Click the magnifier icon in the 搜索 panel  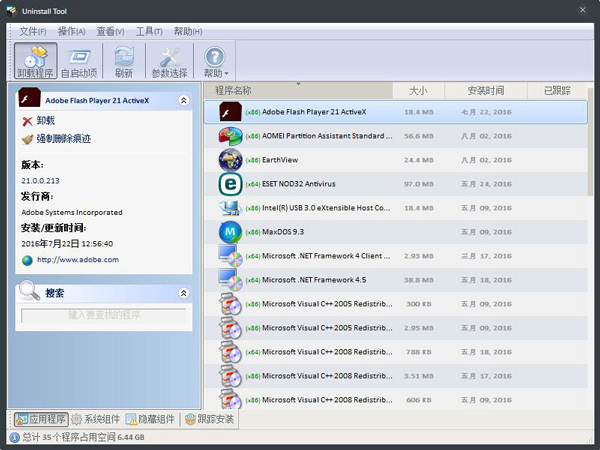[29, 291]
